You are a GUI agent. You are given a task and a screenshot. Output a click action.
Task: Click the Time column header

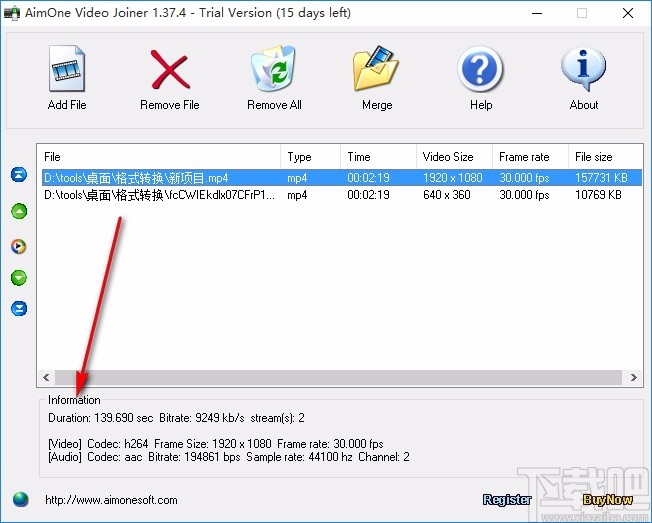tap(378, 157)
